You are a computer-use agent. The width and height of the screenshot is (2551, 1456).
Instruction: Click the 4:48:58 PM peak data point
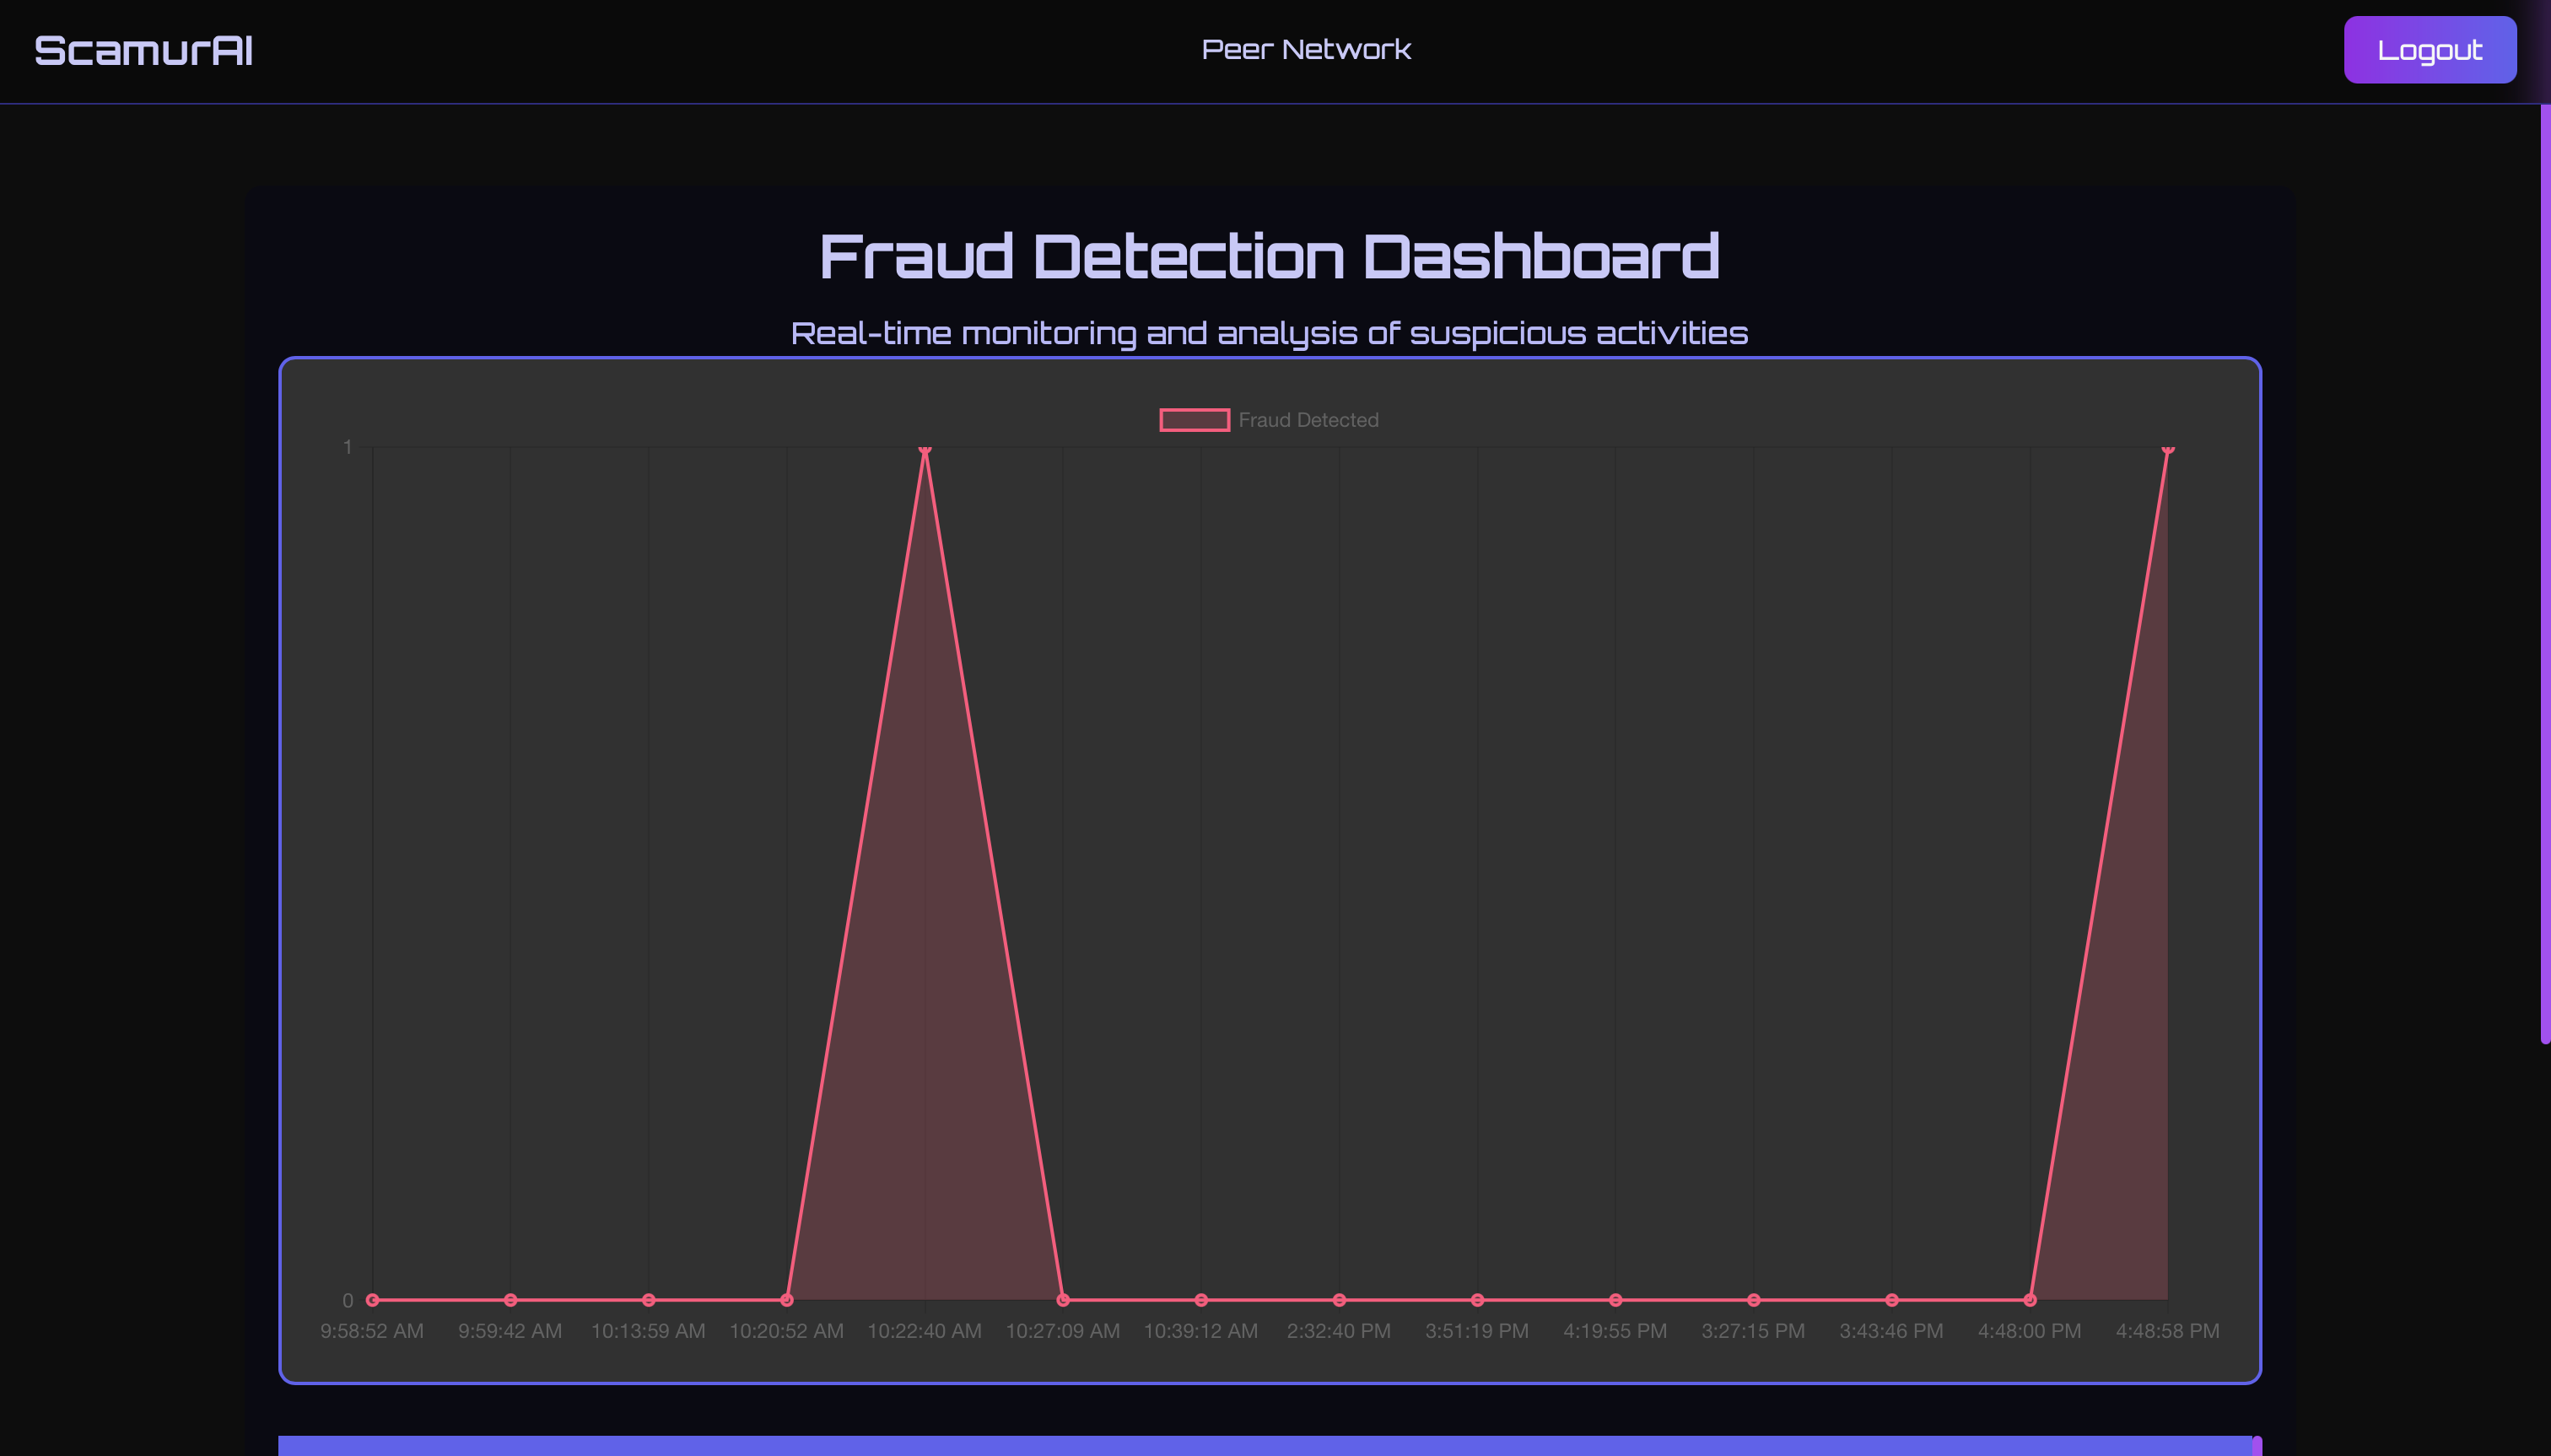click(x=2167, y=449)
